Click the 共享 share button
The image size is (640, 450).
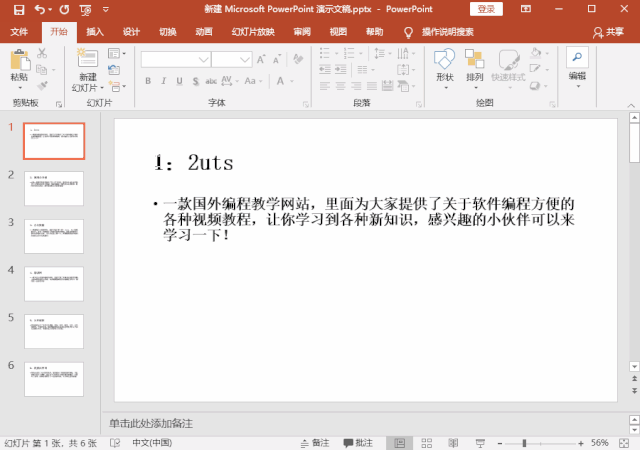[x=609, y=32]
